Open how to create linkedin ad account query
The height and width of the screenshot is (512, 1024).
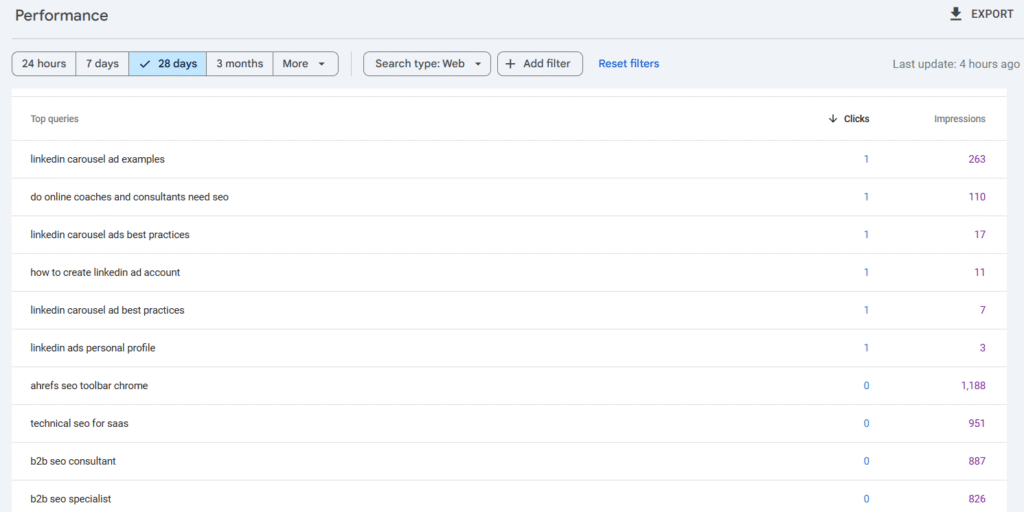105,272
